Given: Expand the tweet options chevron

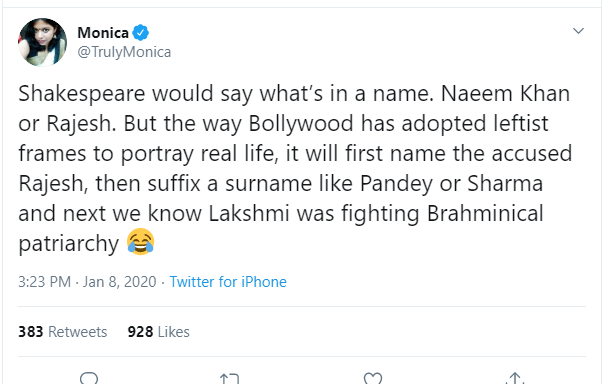Looking at the screenshot, I should click(578, 31).
